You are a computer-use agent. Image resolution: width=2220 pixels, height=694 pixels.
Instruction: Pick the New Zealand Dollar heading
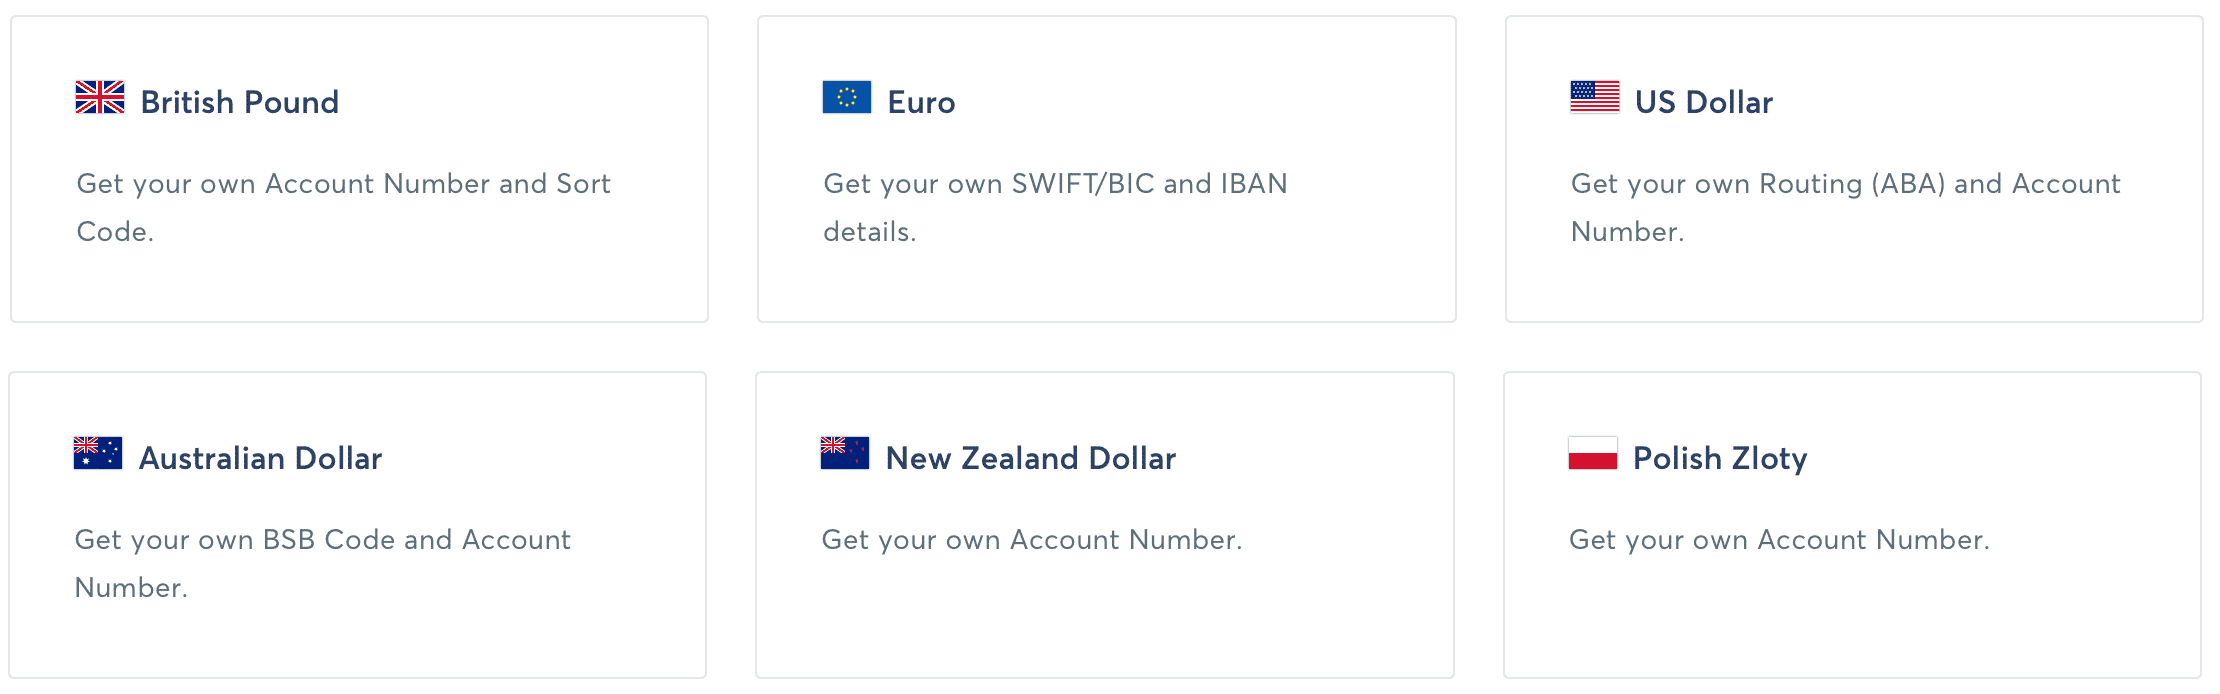(1030, 458)
